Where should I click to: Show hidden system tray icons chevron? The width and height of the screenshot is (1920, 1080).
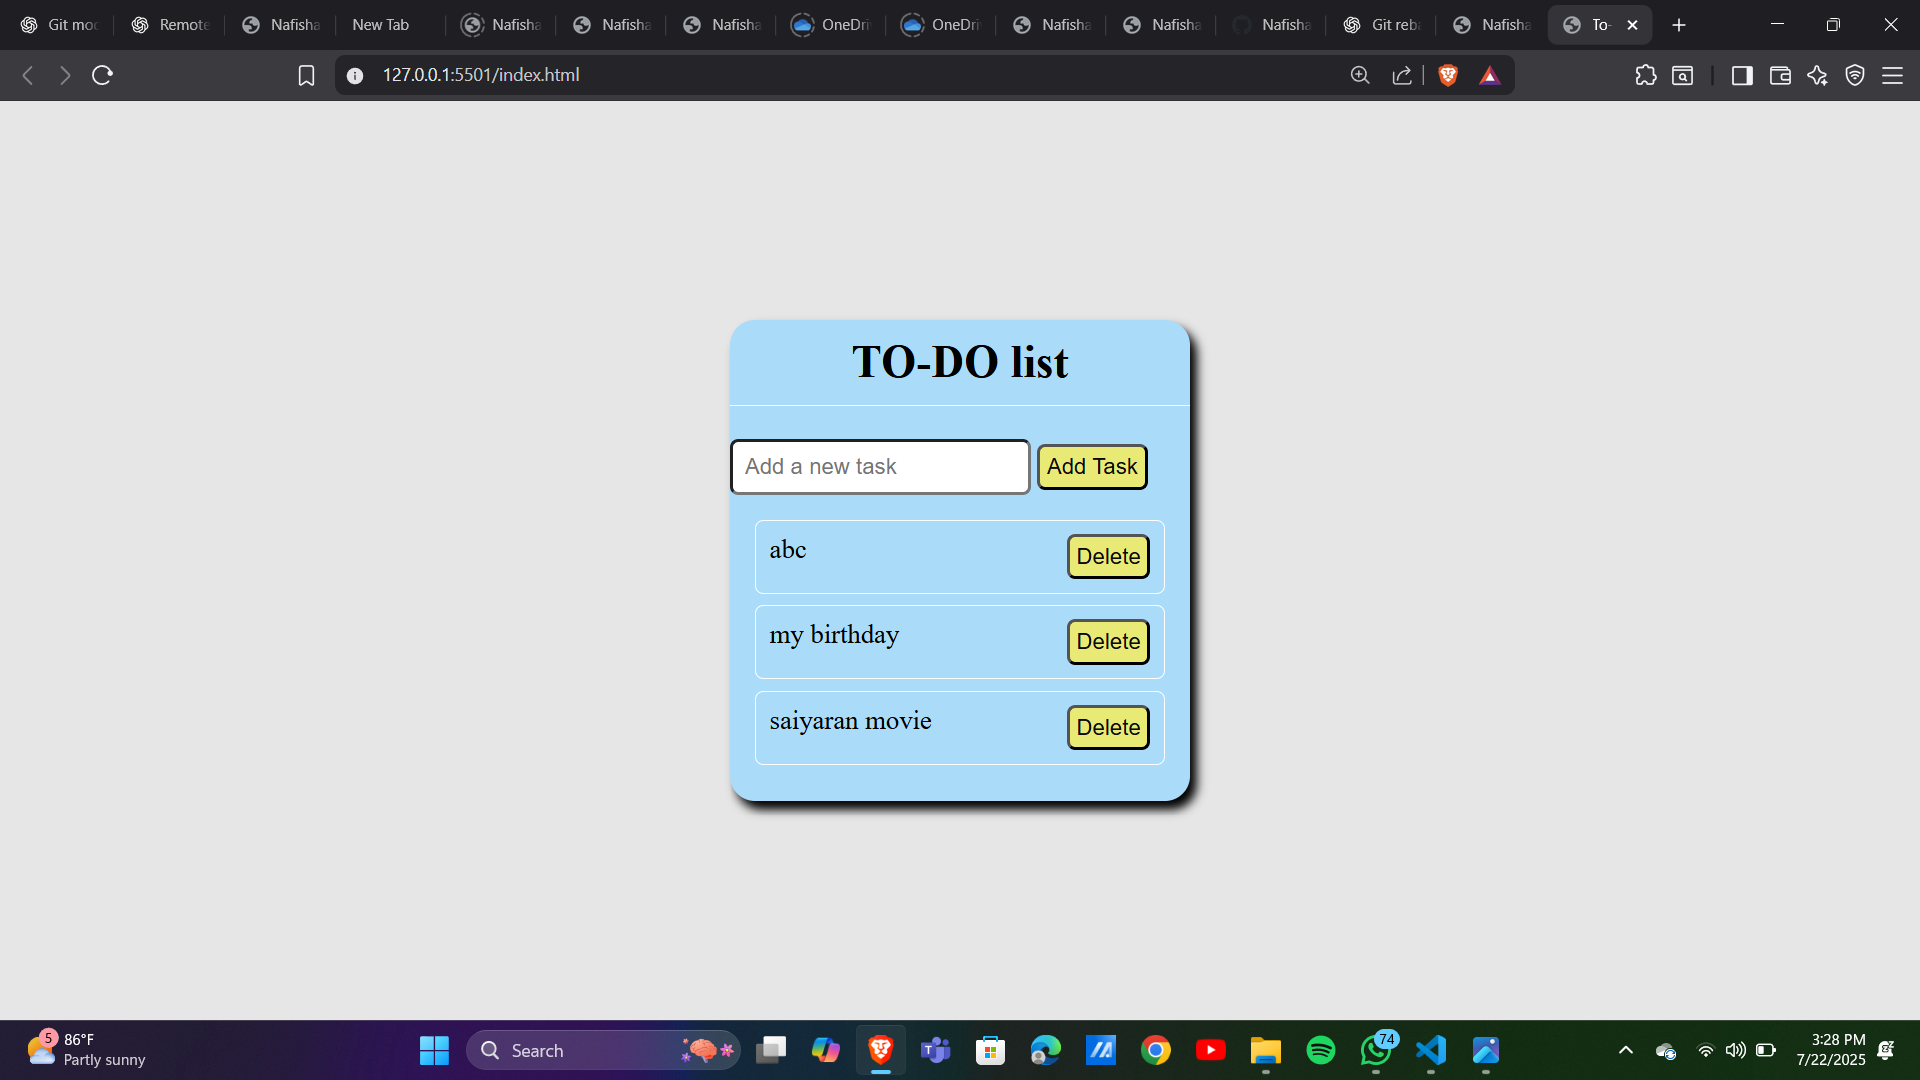coord(1626,1050)
